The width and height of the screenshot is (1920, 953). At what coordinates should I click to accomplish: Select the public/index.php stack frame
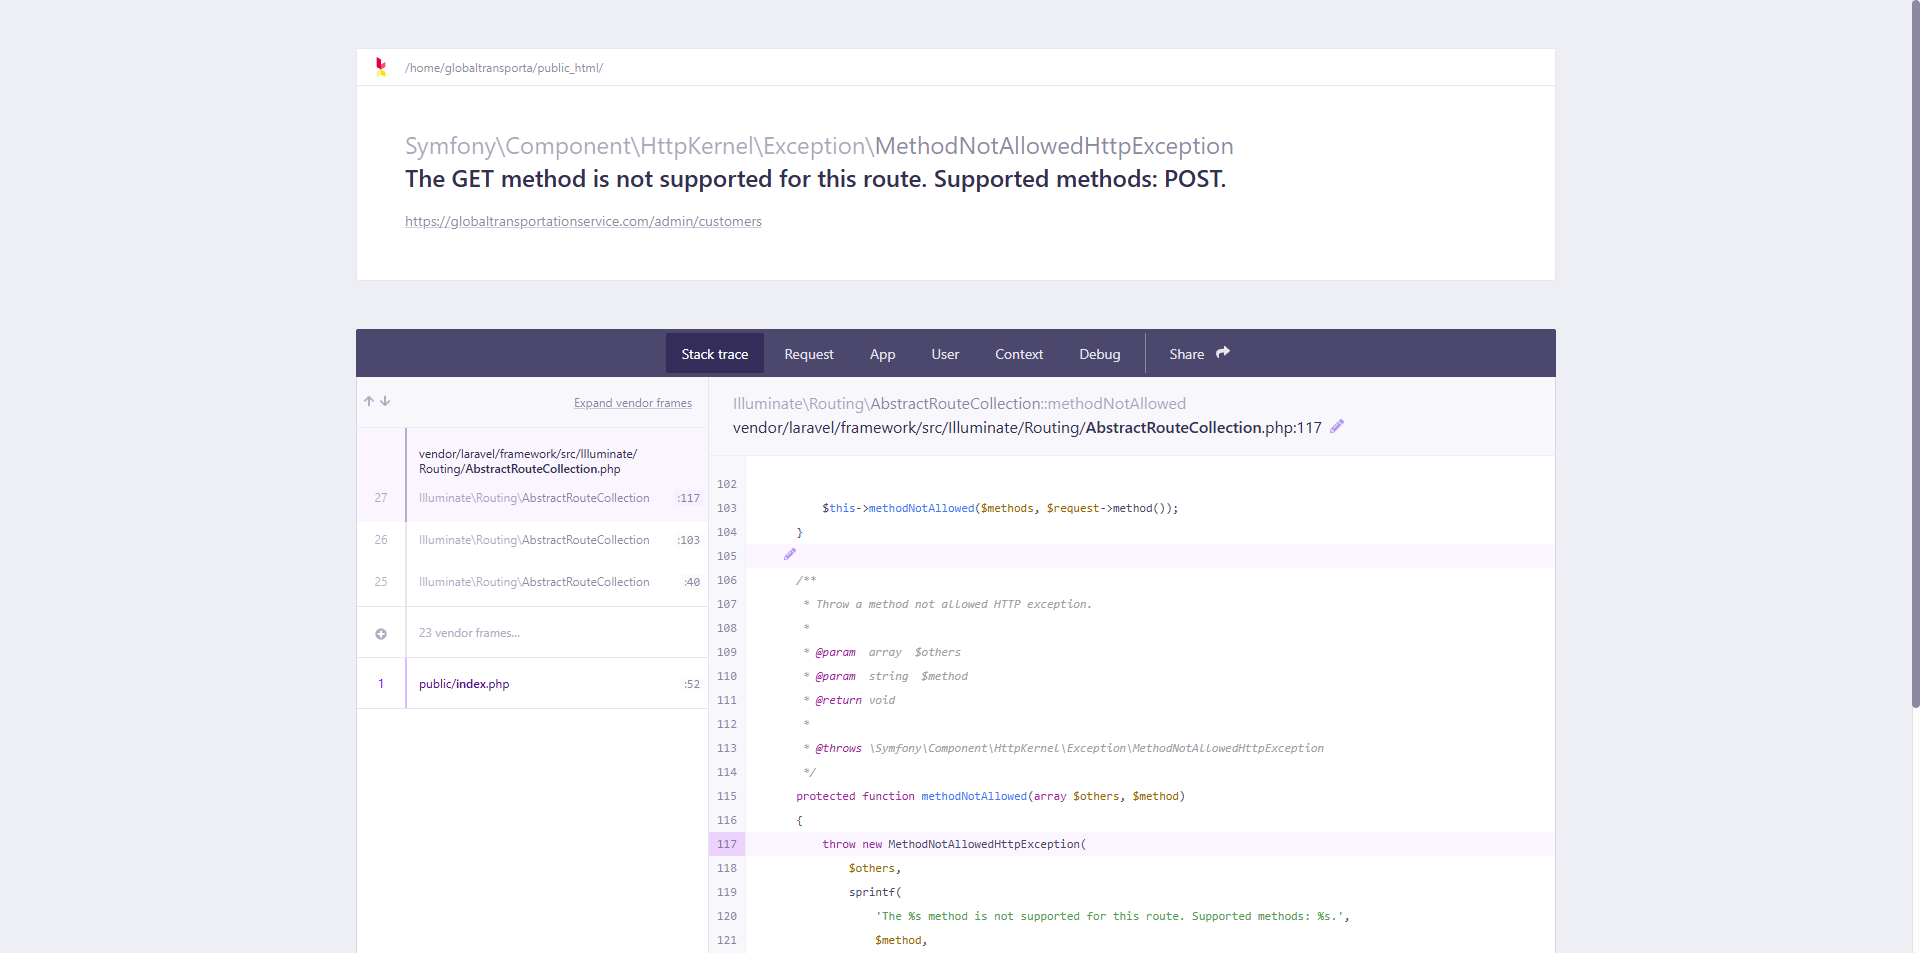[x=464, y=684]
